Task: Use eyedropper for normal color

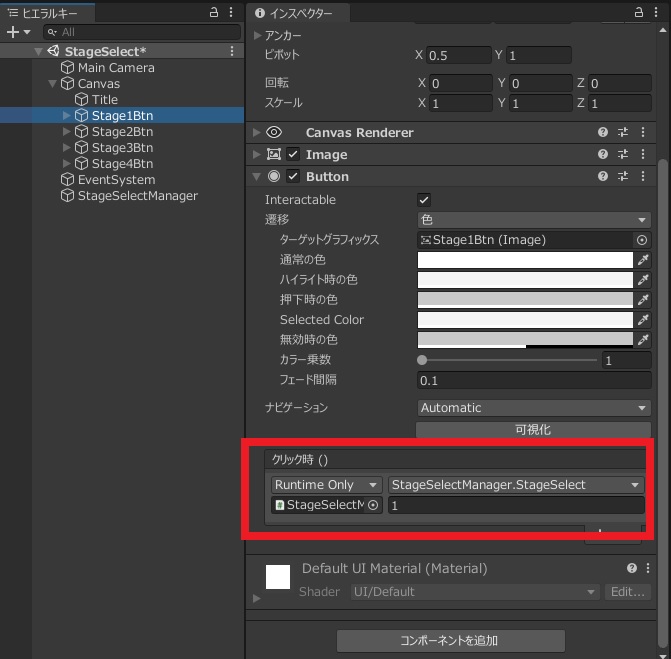Action: click(x=643, y=260)
